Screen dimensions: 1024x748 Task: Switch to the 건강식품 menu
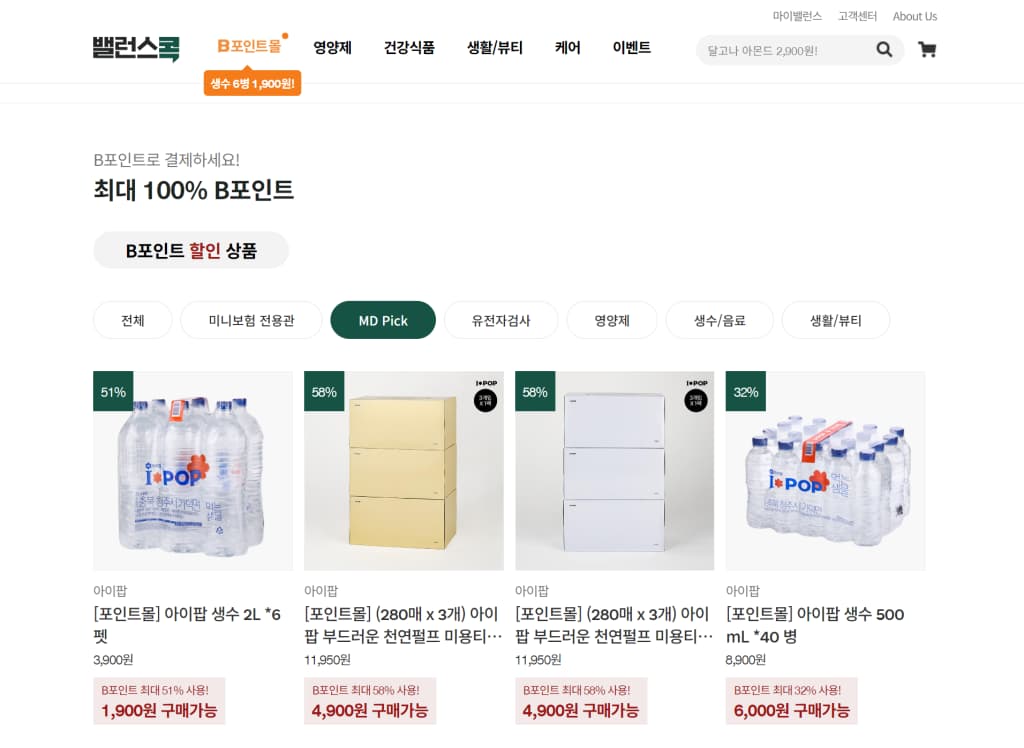coord(409,46)
